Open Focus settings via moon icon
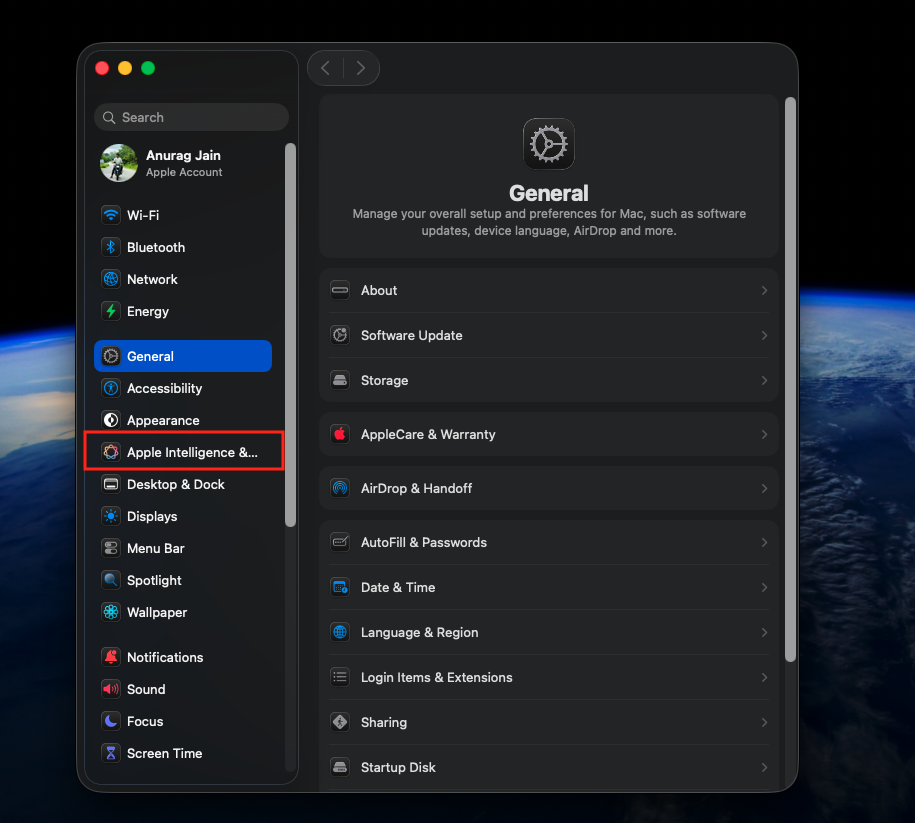915x823 pixels. pos(110,721)
